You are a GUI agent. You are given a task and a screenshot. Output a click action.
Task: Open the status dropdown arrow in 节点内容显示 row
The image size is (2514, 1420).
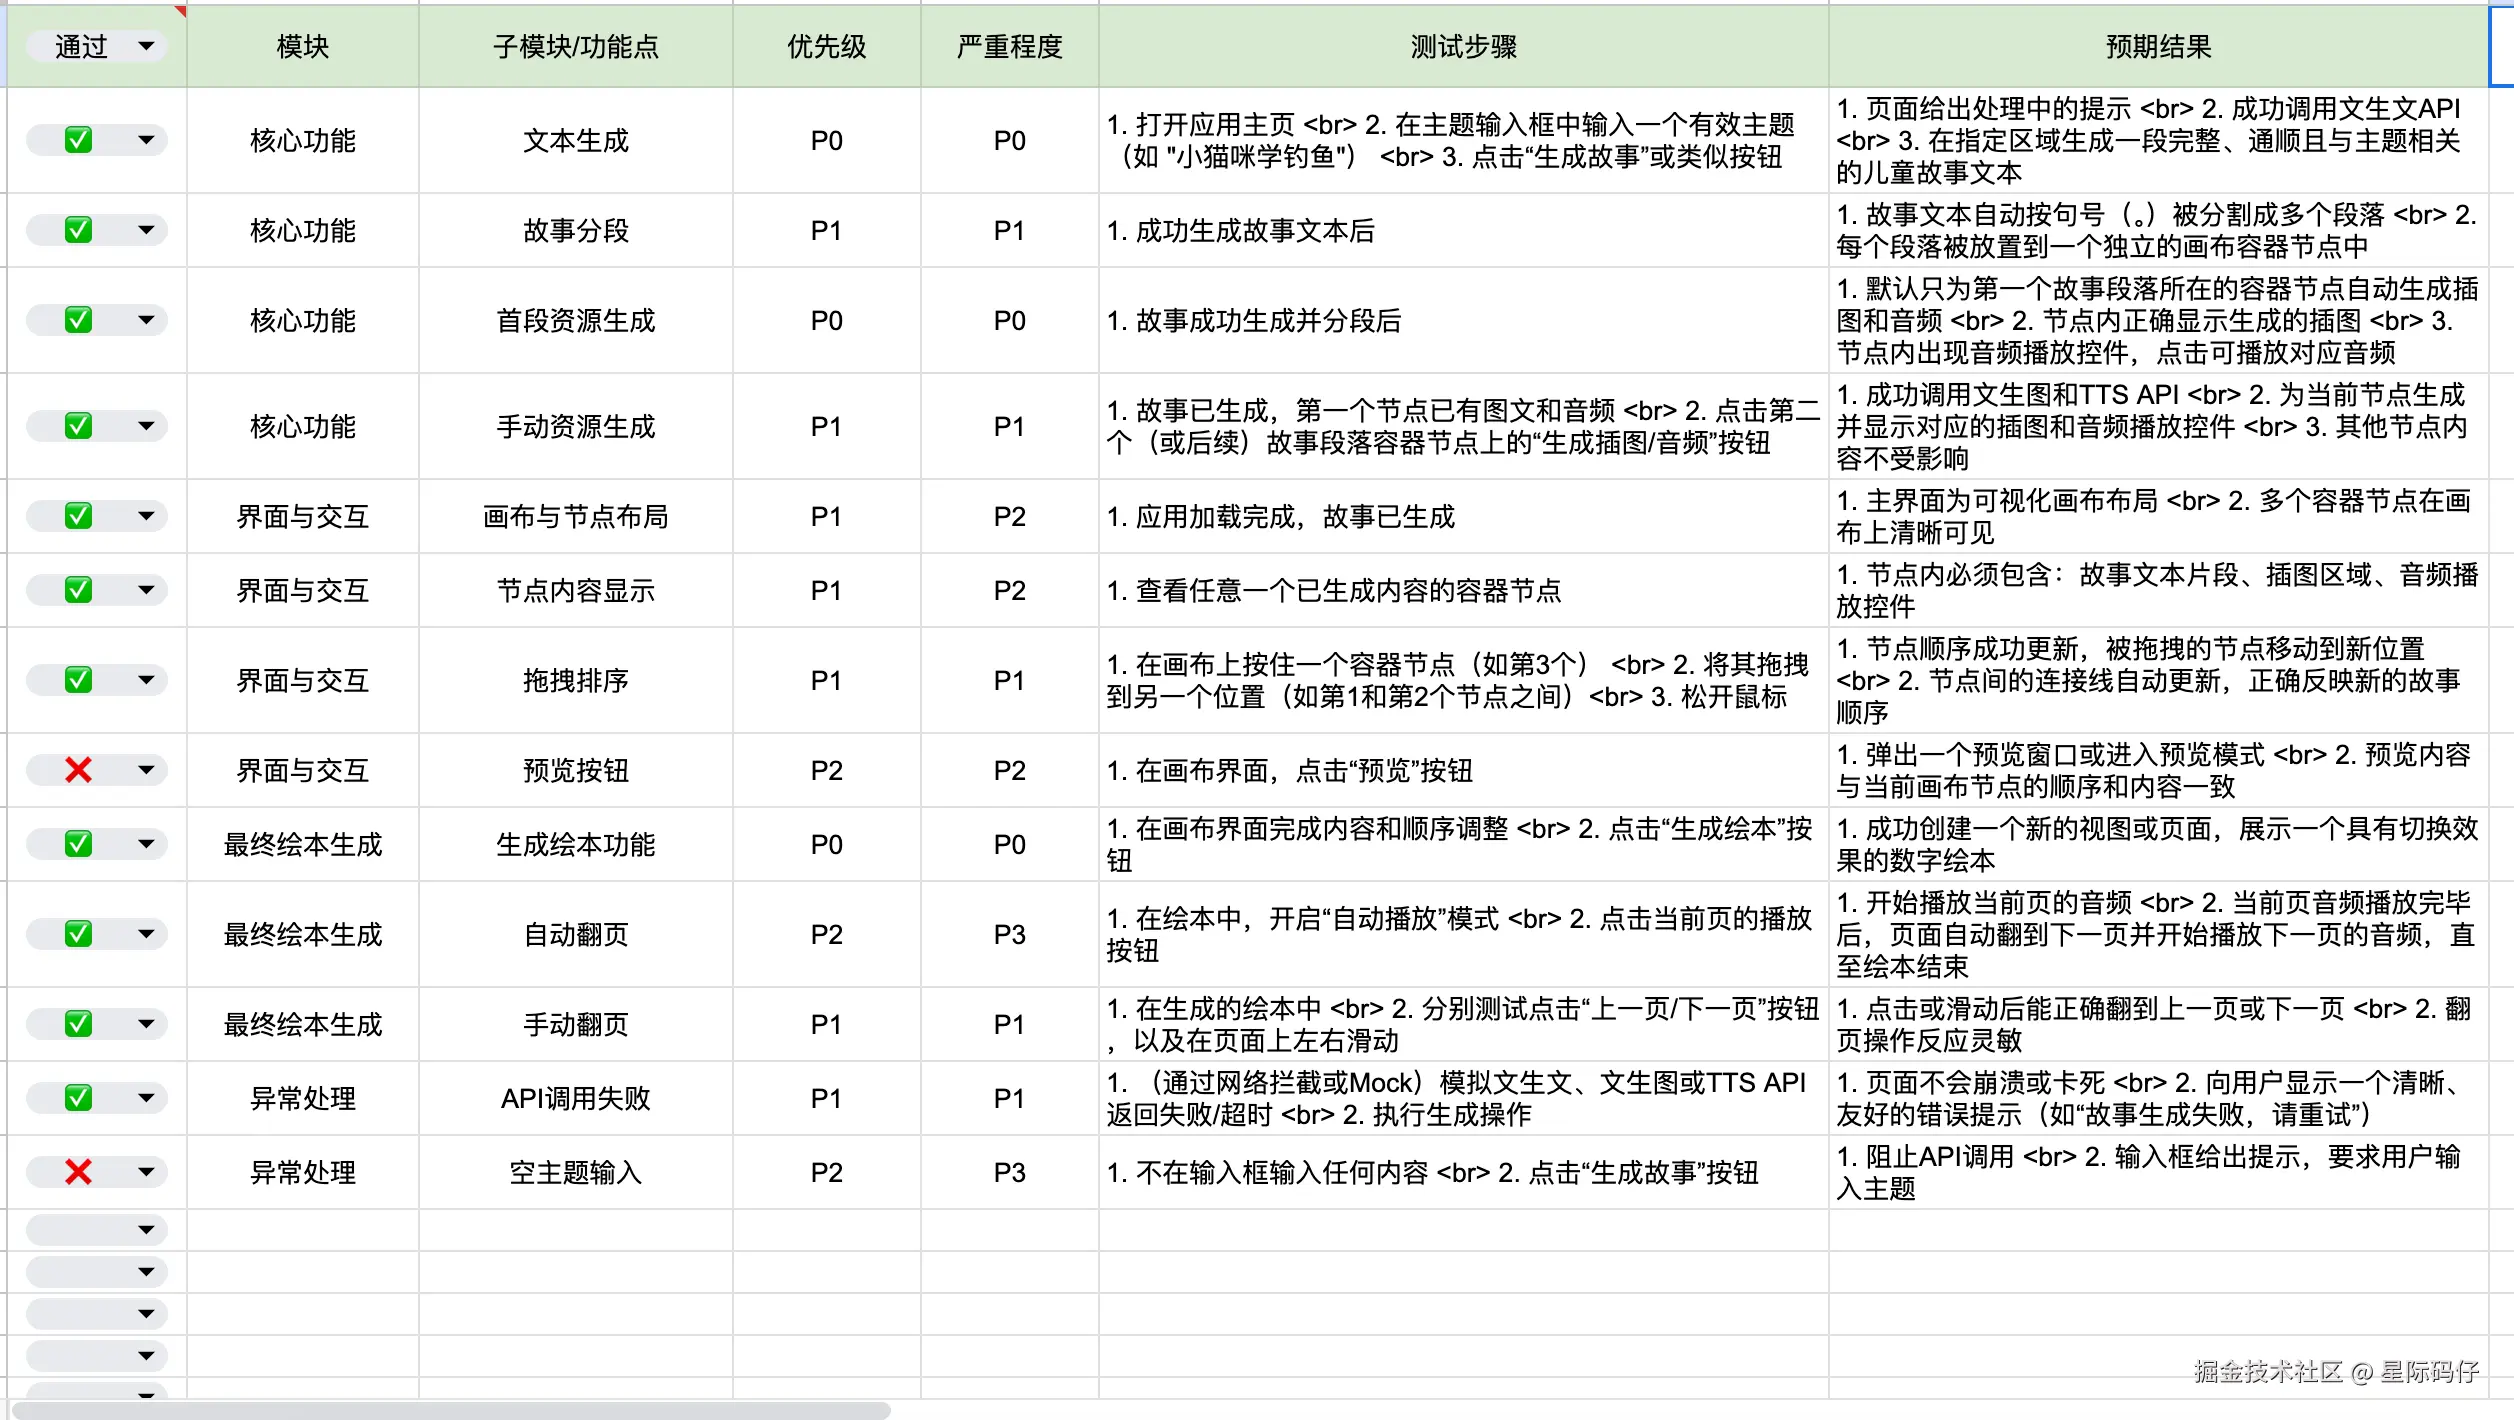coord(146,590)
